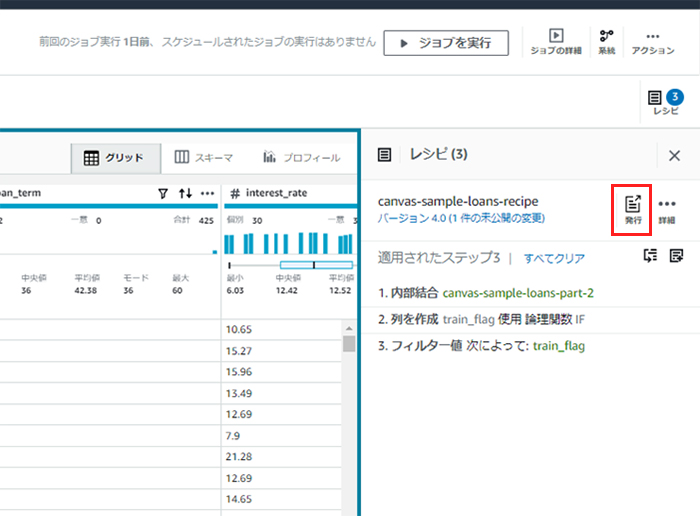Switch to the スキーマ schema tab
This screenshot has width=700, height=516.
click(204, 158)
